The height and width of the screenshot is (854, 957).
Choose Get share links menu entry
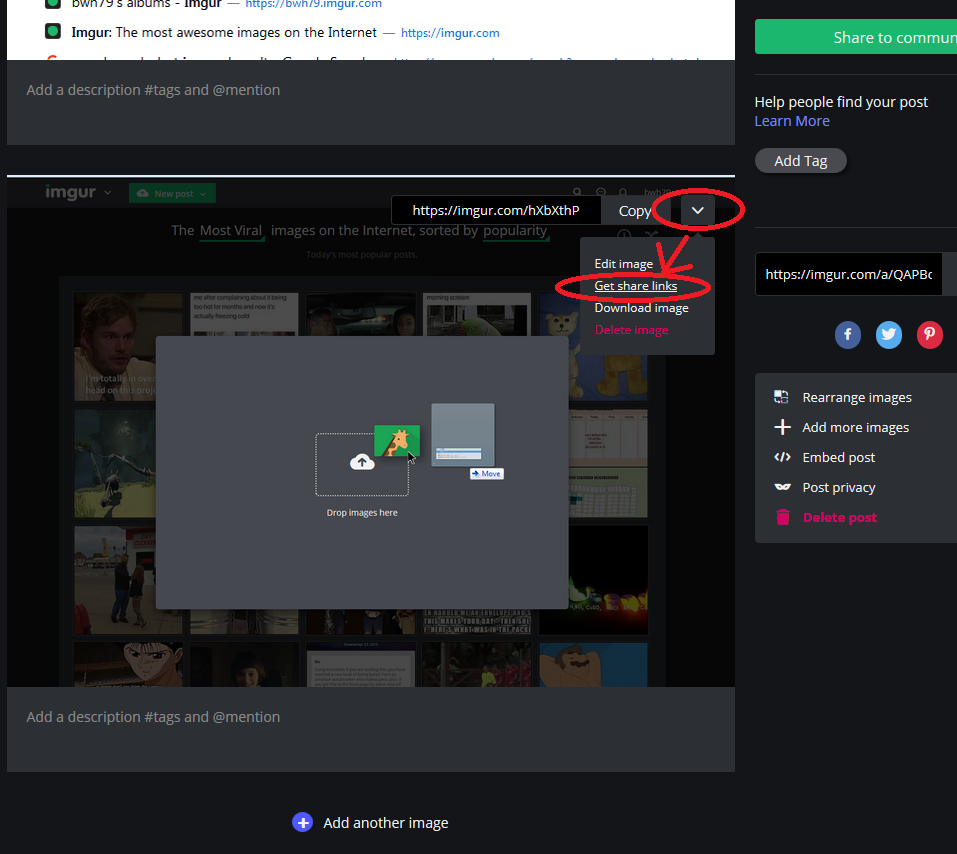pos(635,286)
